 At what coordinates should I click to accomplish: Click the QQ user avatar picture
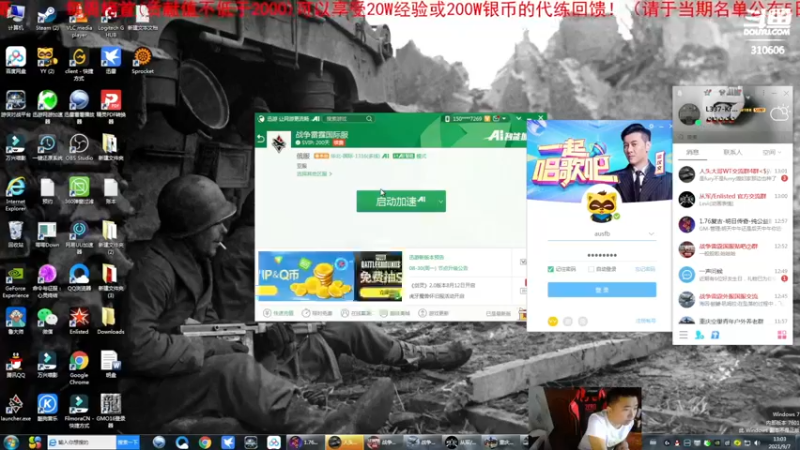(689, 114)
